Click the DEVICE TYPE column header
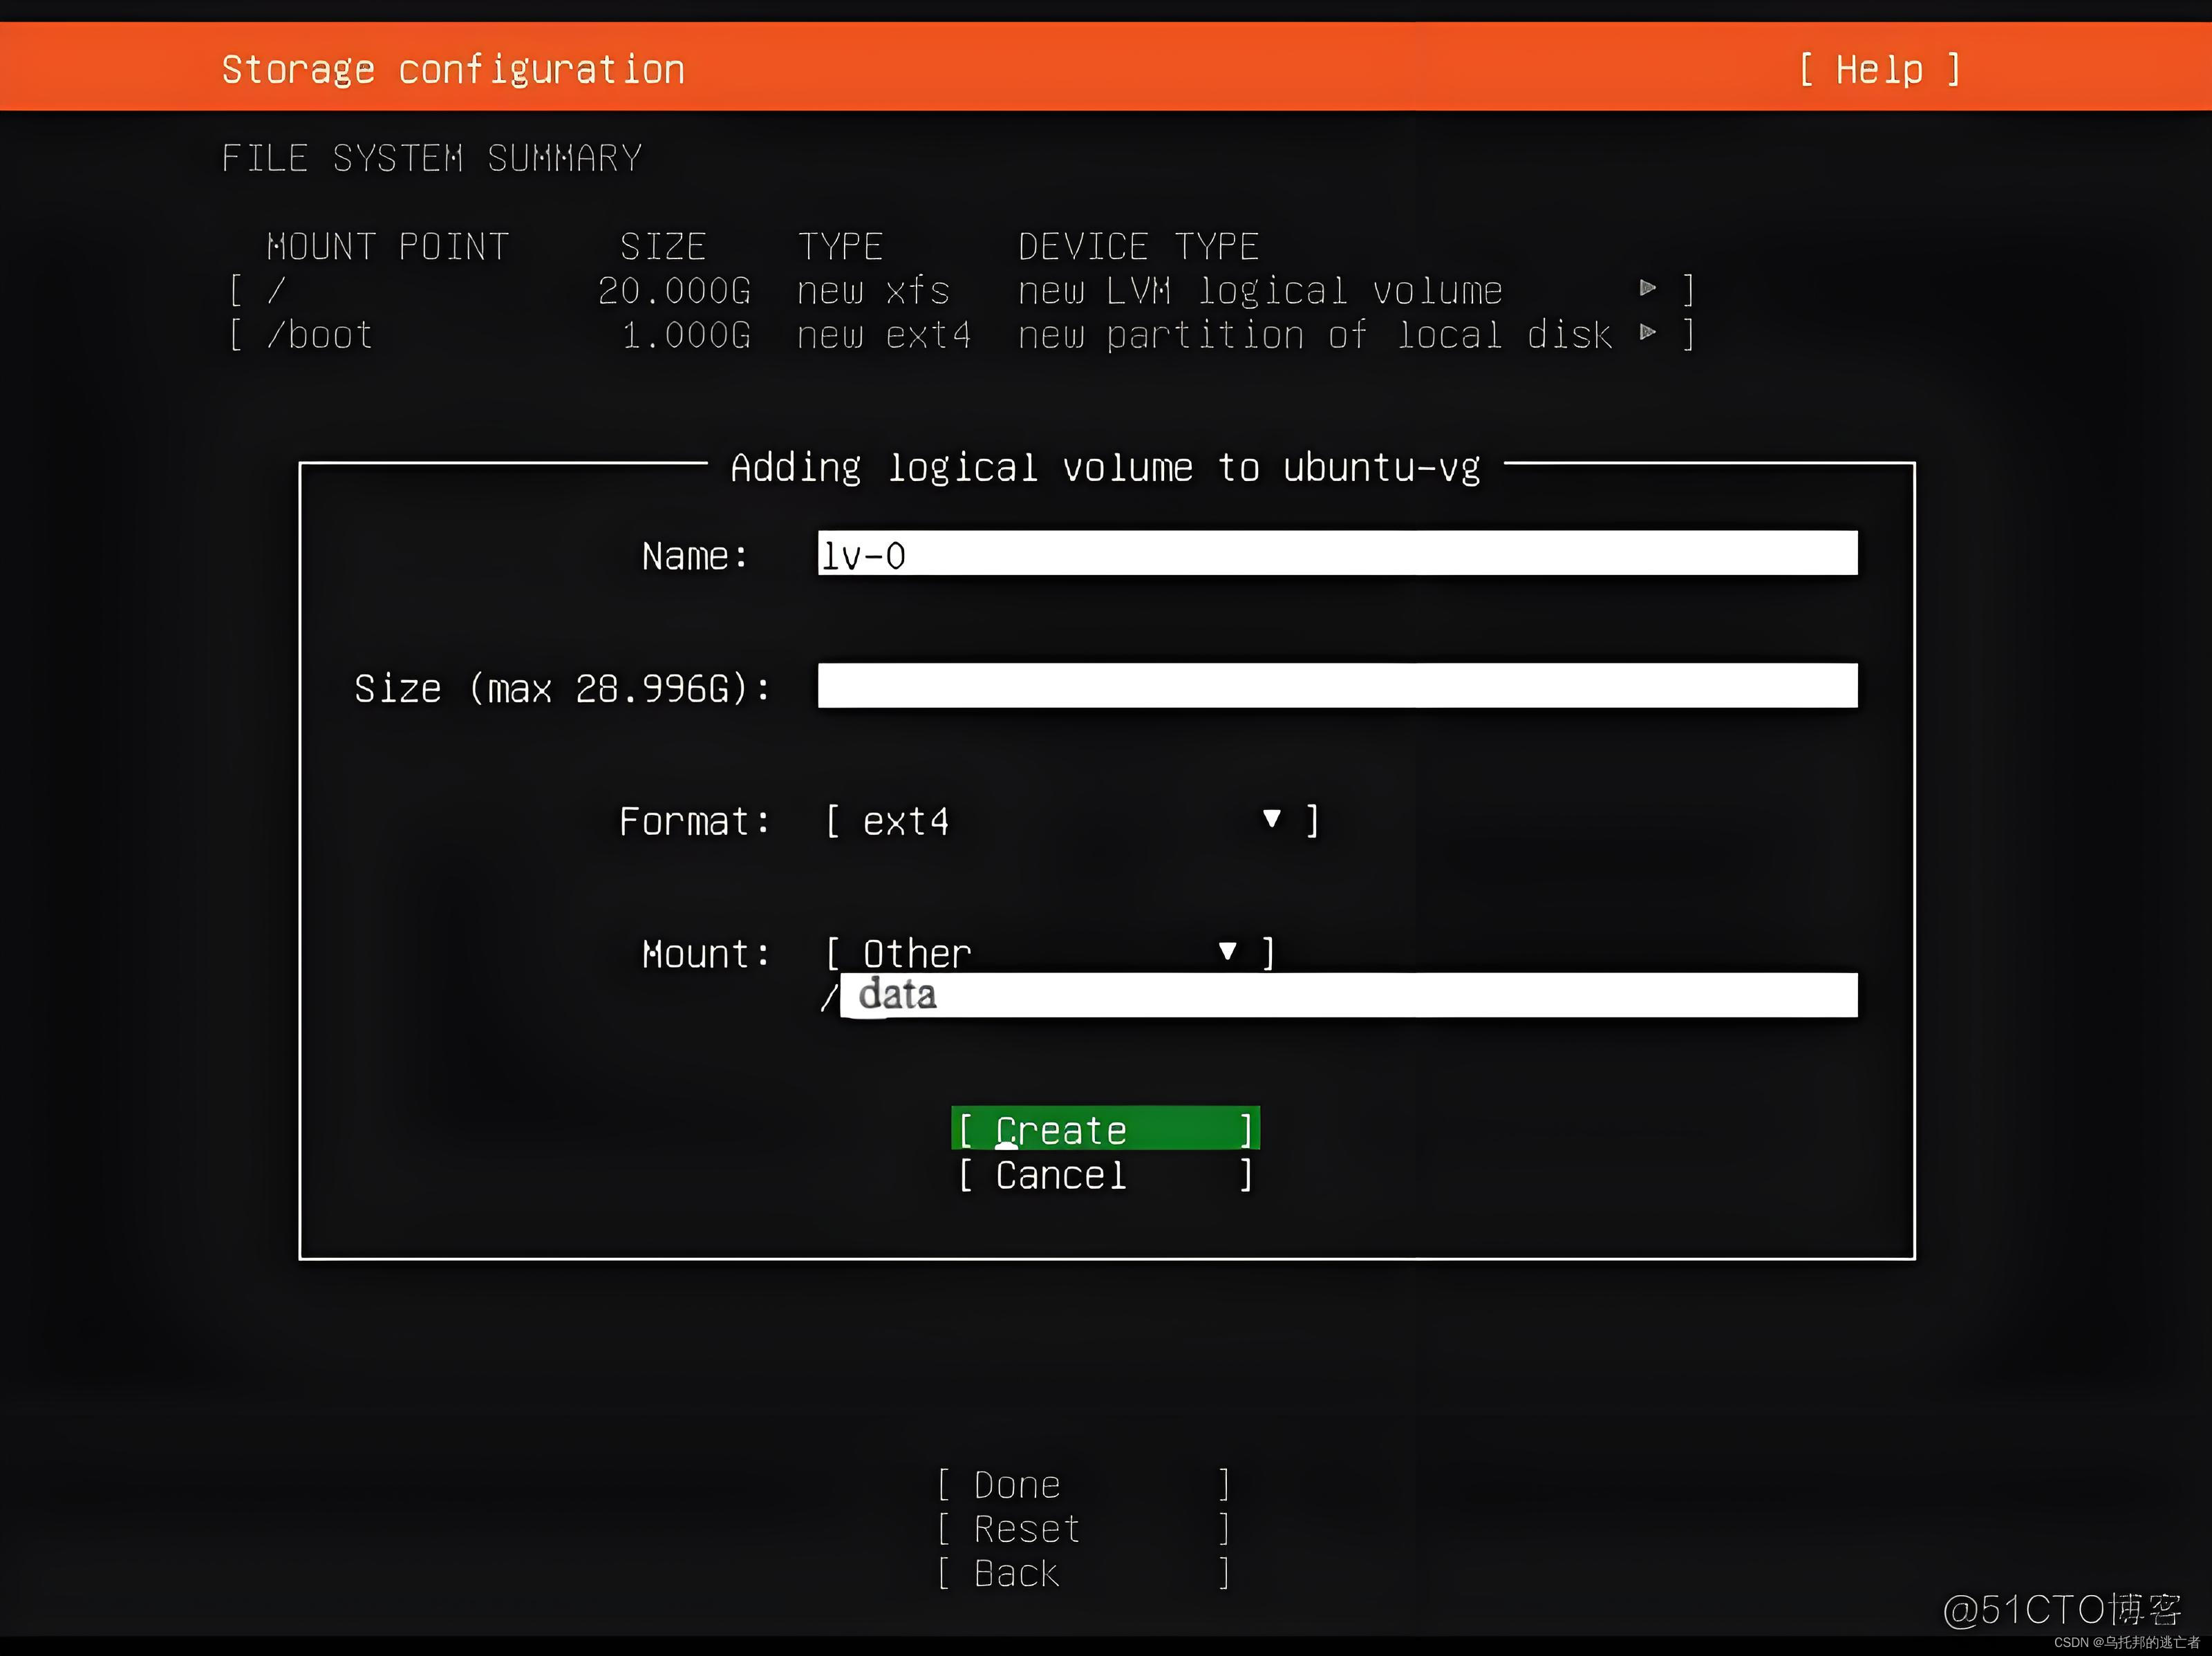2212x1656 pixels. coord(1138,246)
